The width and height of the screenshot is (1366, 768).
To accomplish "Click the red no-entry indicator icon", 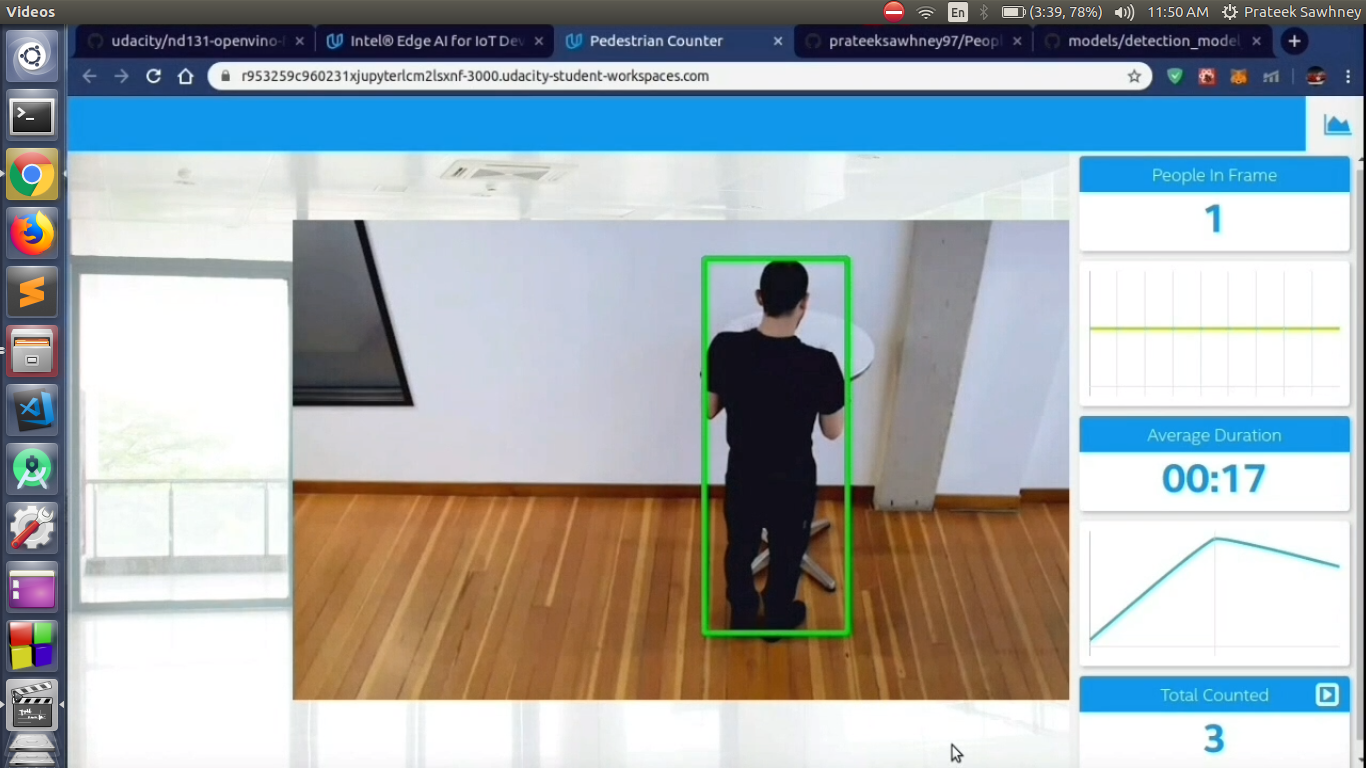I will (x=894, y=12).
